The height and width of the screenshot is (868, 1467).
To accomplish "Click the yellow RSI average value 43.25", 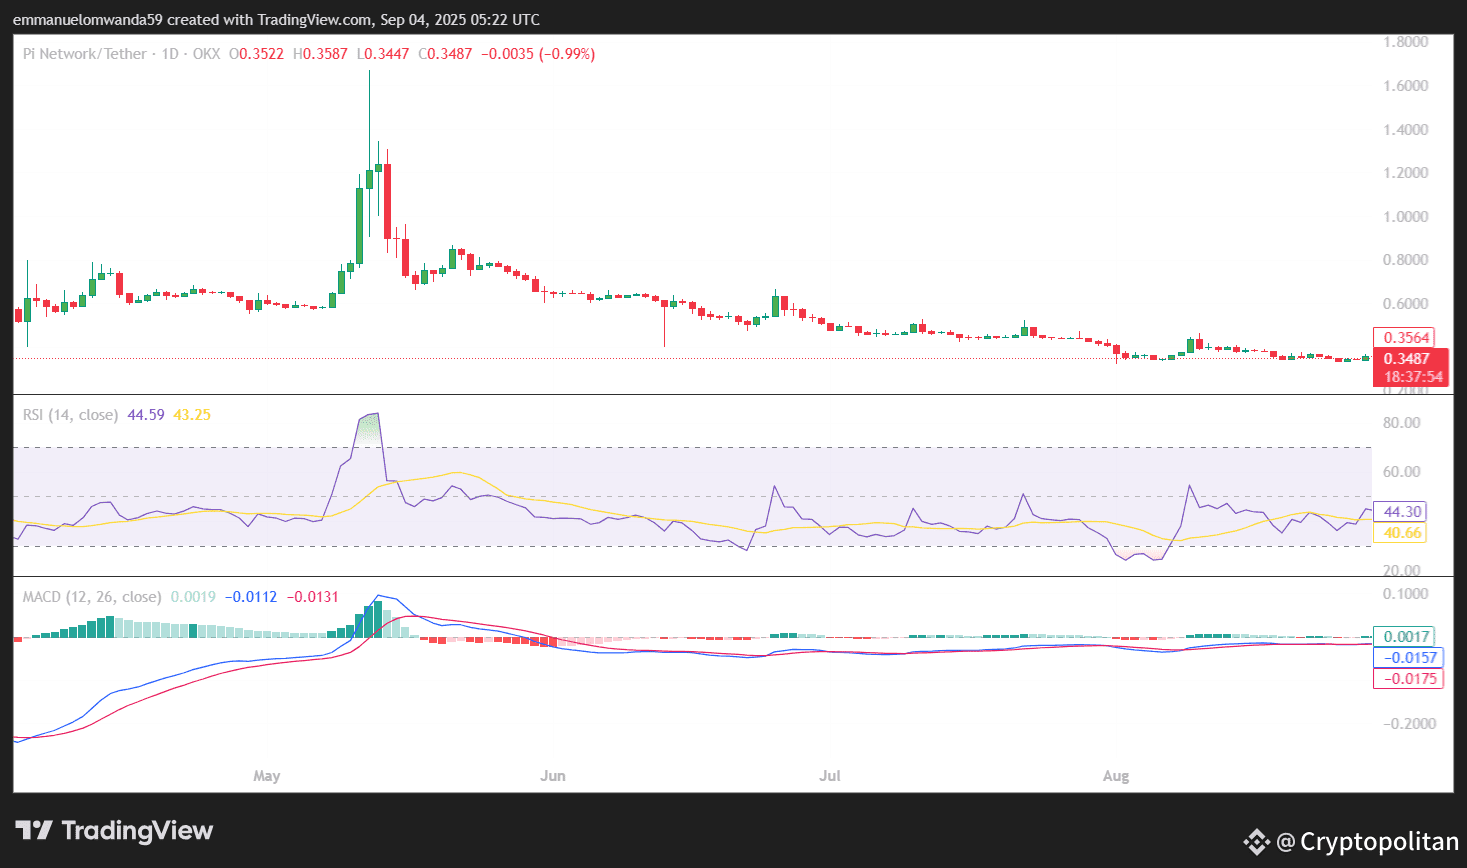I will point(192,415).
